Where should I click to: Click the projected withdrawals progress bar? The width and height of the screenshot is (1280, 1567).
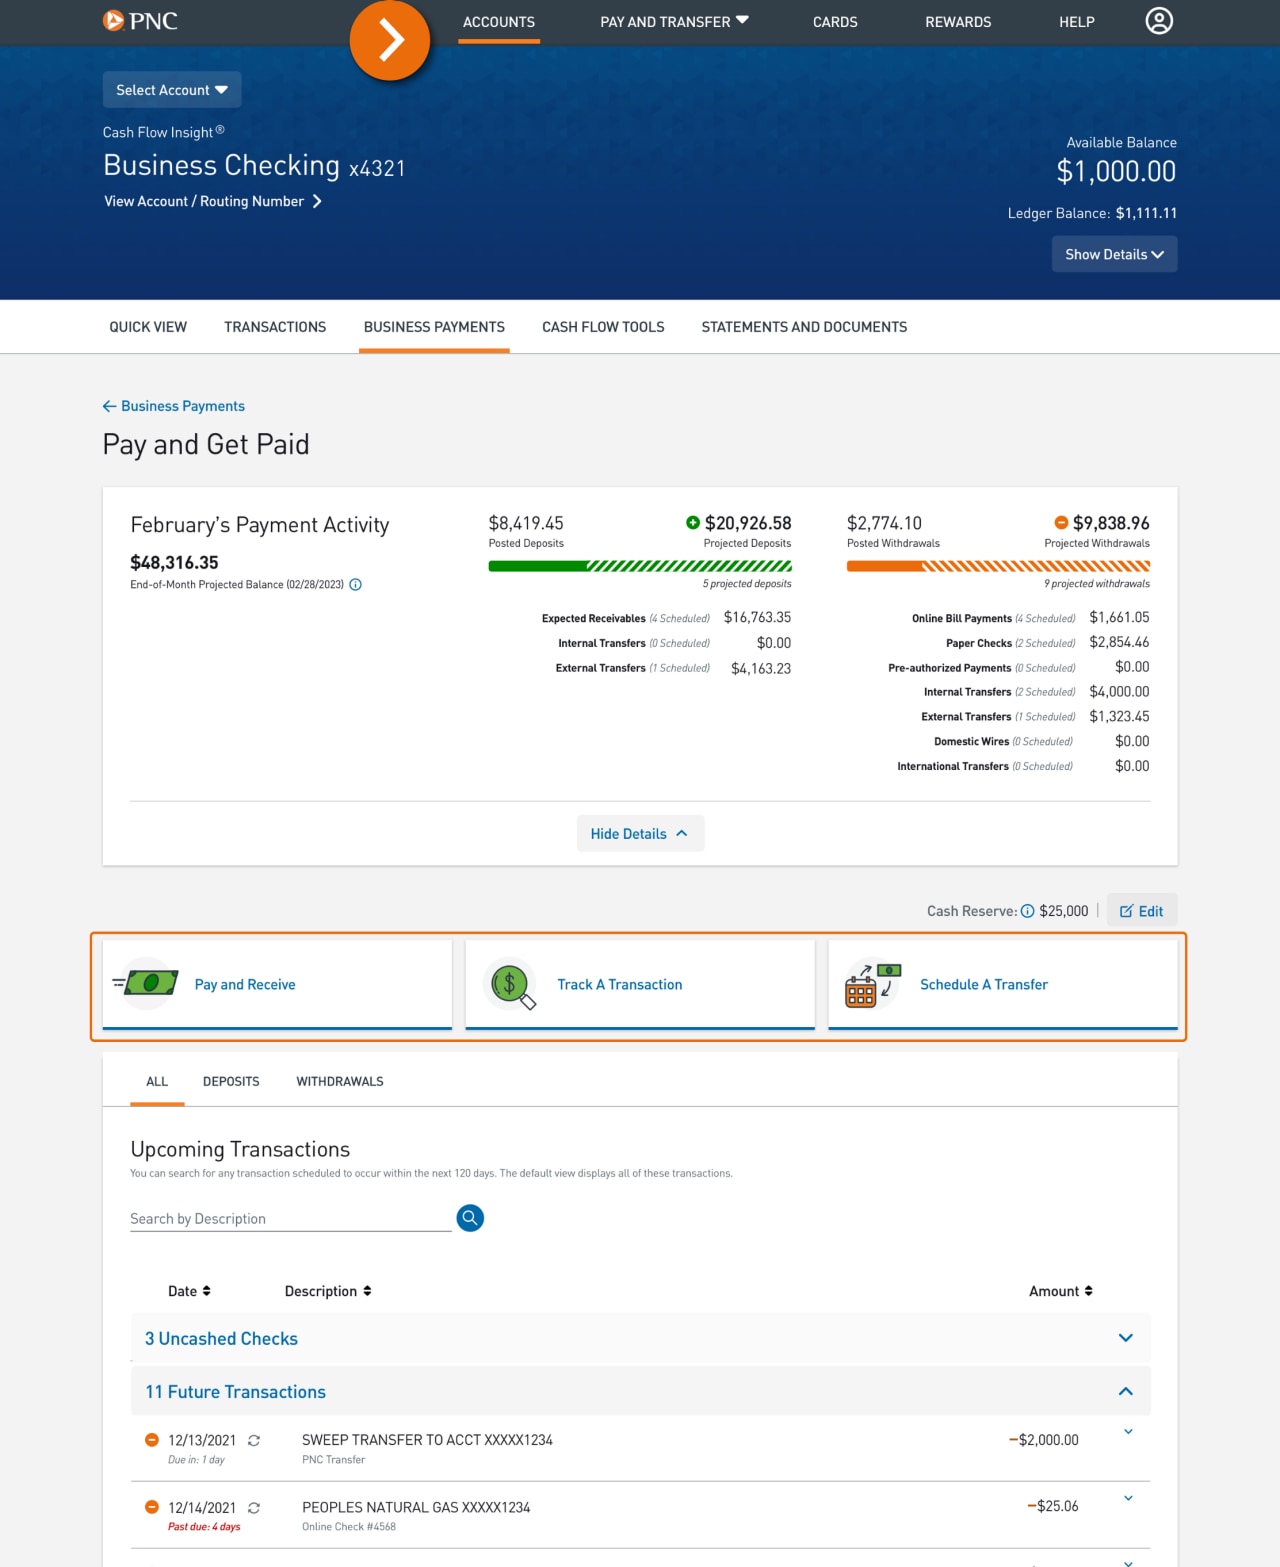point(999,565)
